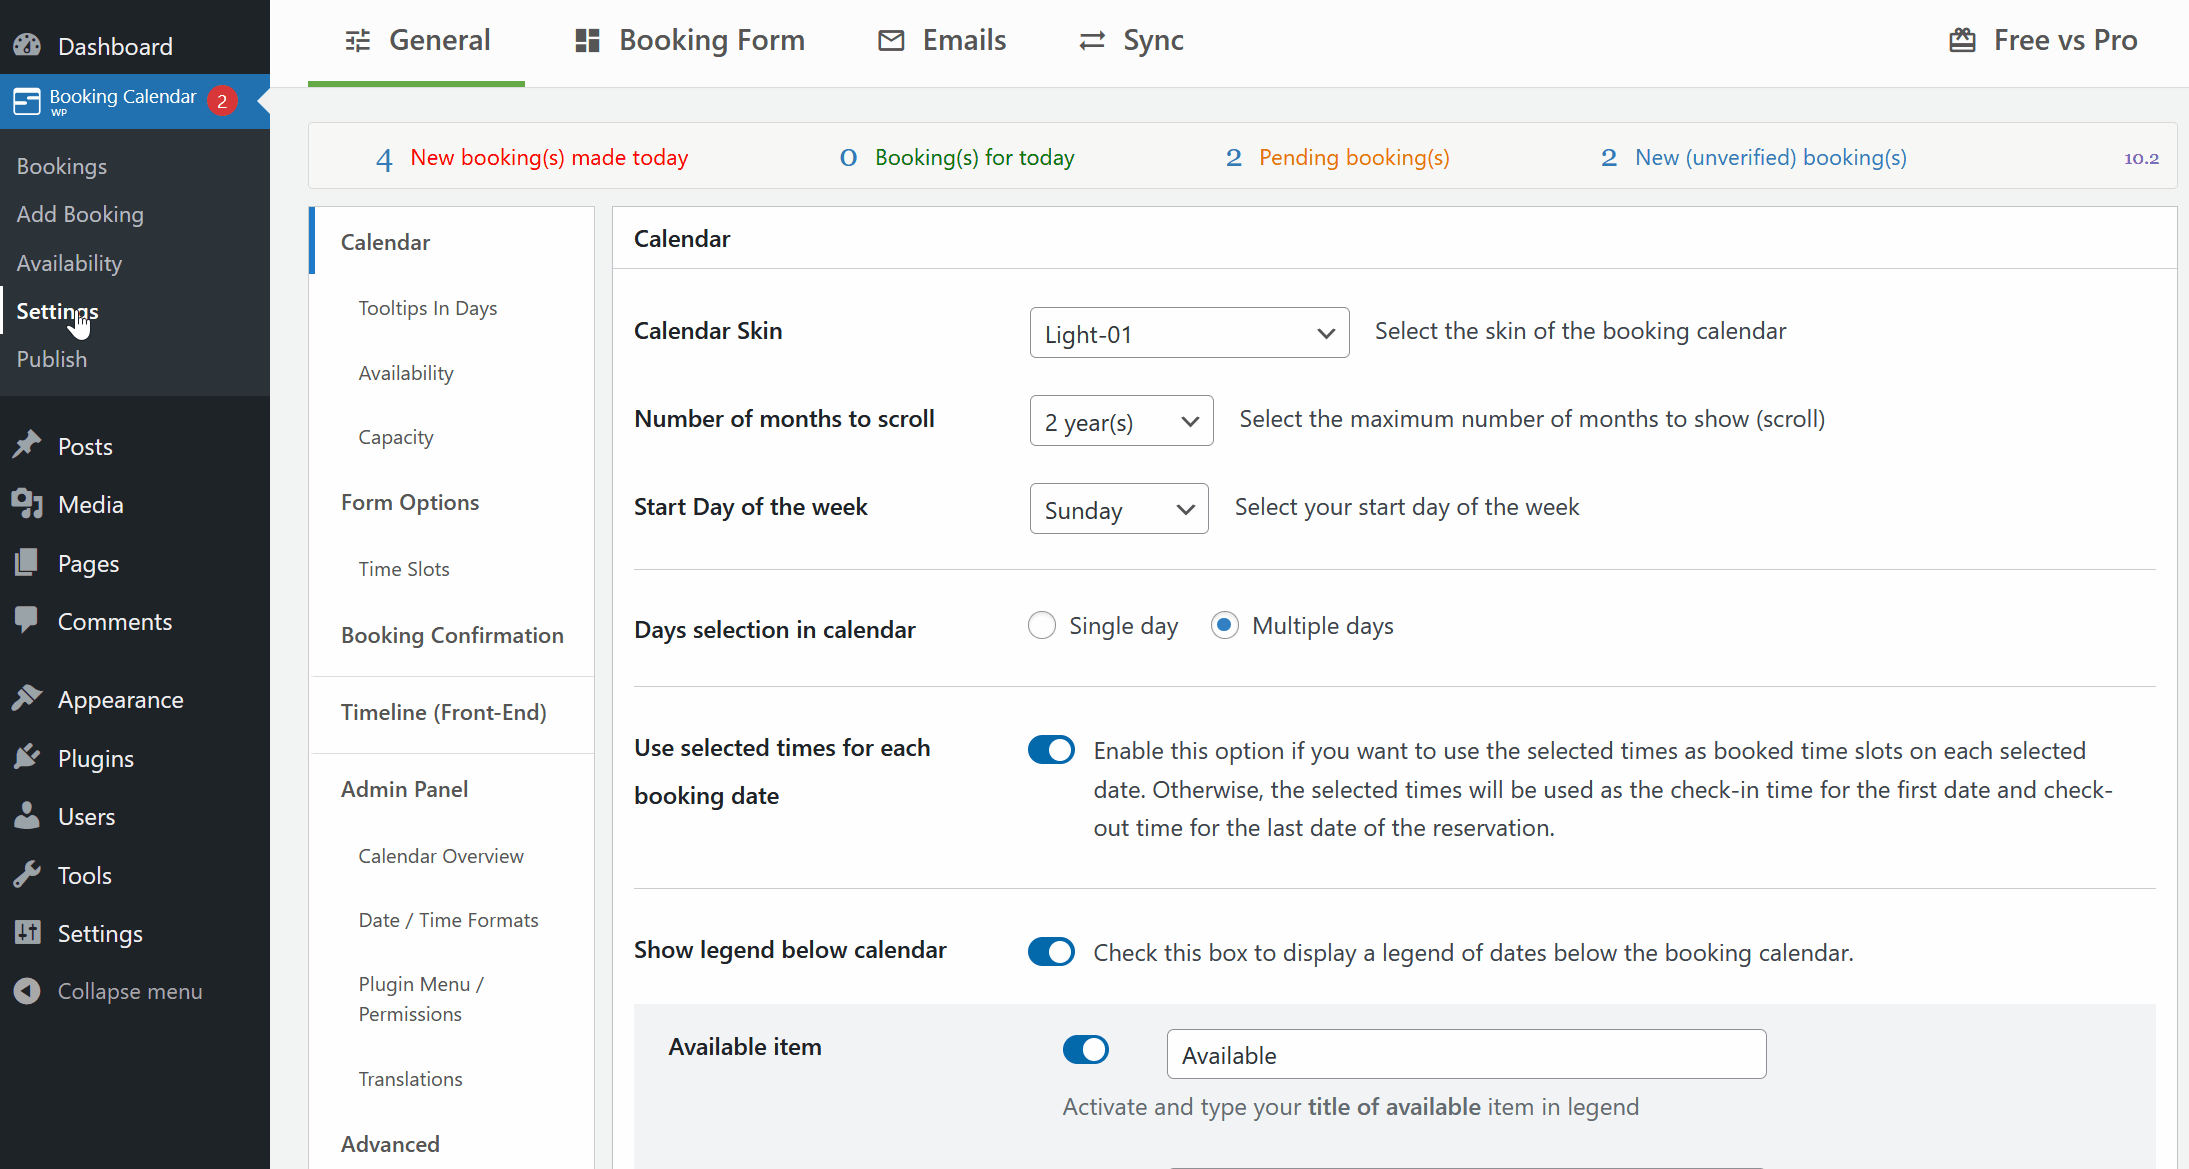Click the count 4 of new bookings
The height and width of the screenshot is (1169, 2189).
[384, 158]
